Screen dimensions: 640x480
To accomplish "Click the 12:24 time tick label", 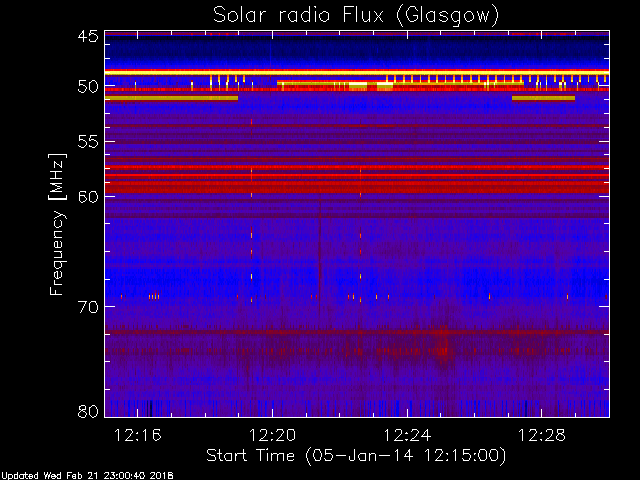I will pyautogui.click(x=407, y=436).
